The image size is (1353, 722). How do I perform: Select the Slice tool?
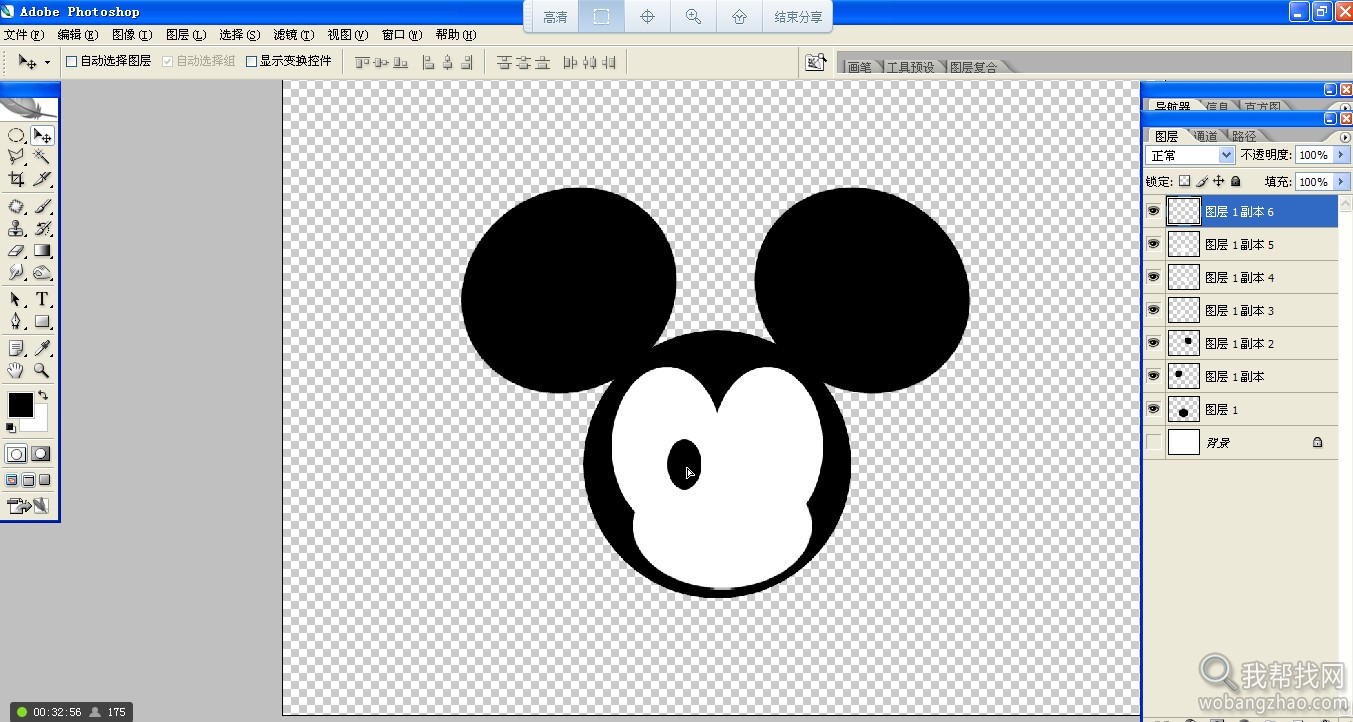point(42,179)
